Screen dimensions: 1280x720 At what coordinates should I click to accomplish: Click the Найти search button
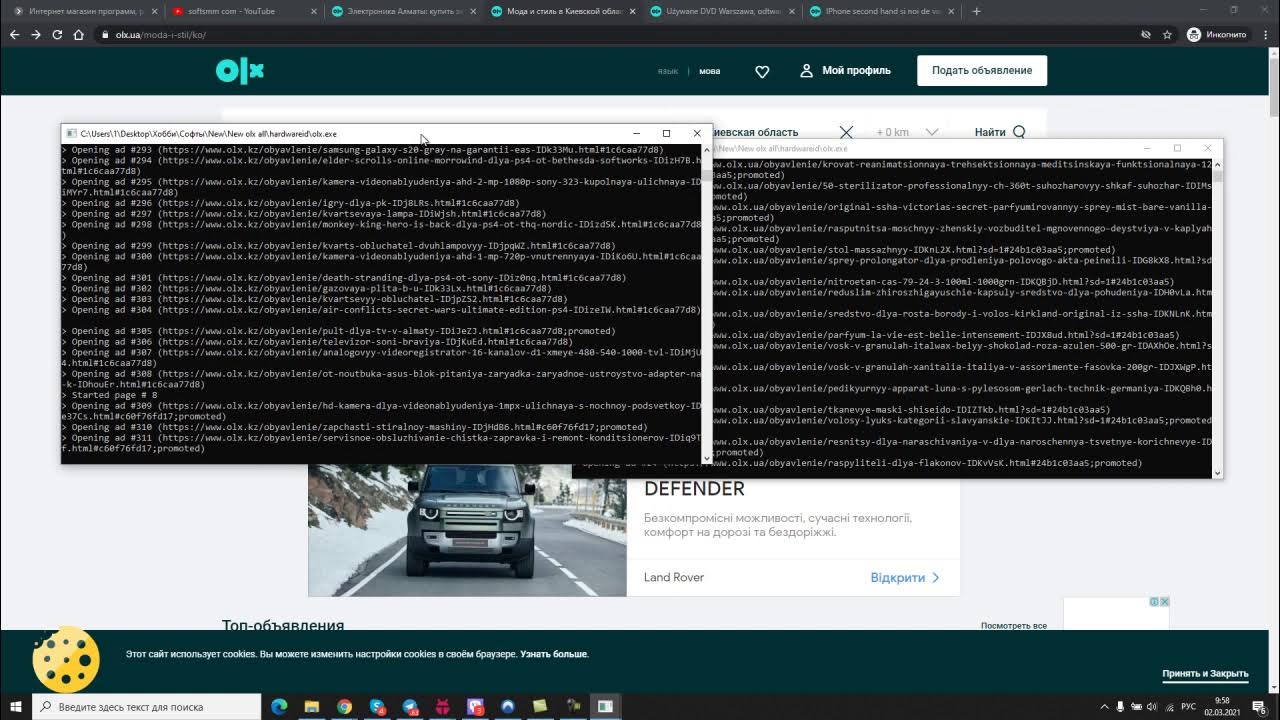[1000, 132]
